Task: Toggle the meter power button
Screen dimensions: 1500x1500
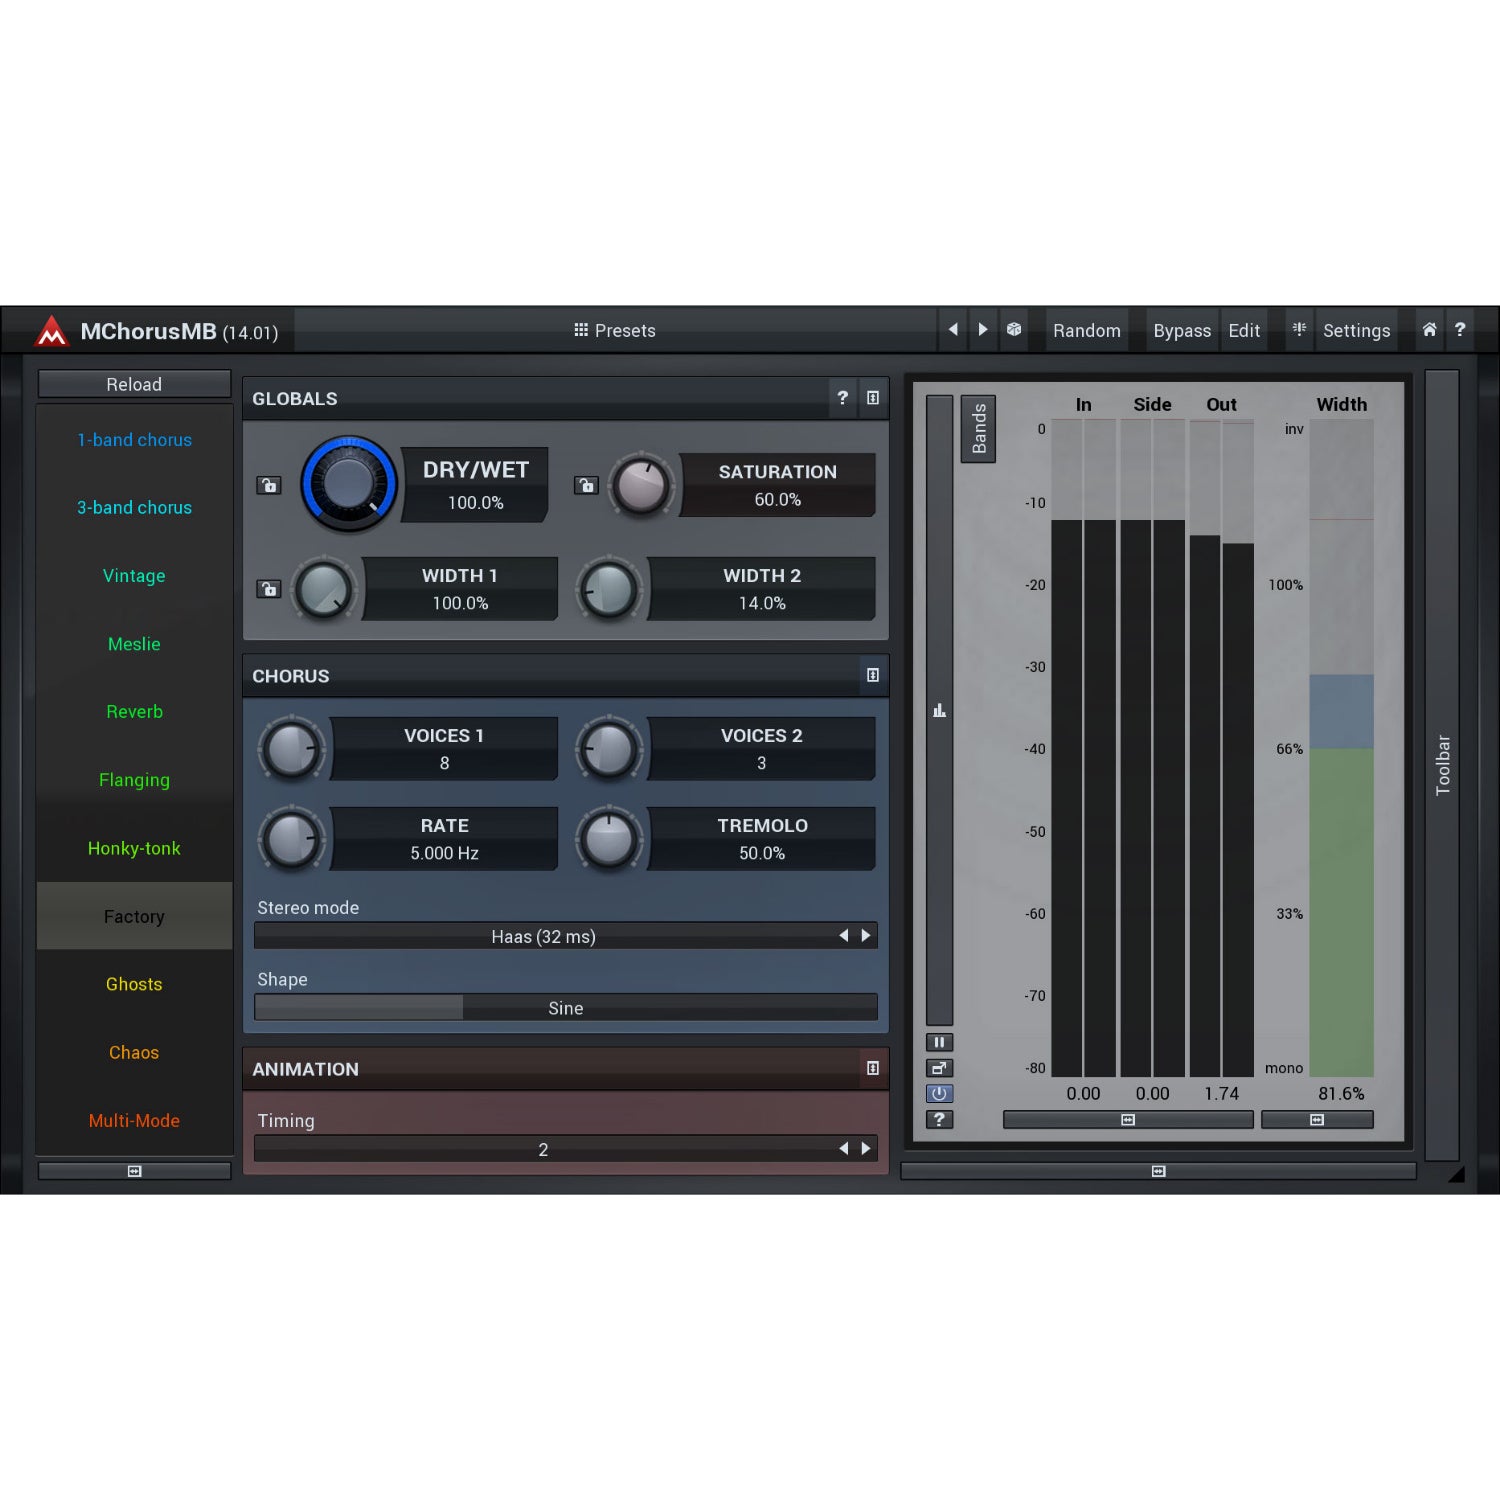Action: click(x=939, y=1094)
